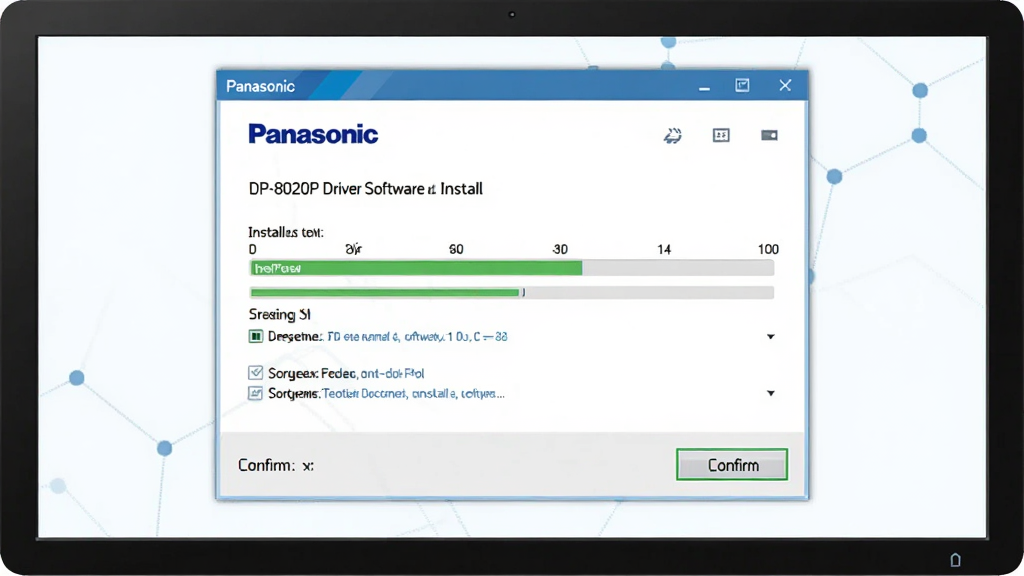
Task: Click the Teotien Docomet, anstalle link text
Action: pos(413,394)
